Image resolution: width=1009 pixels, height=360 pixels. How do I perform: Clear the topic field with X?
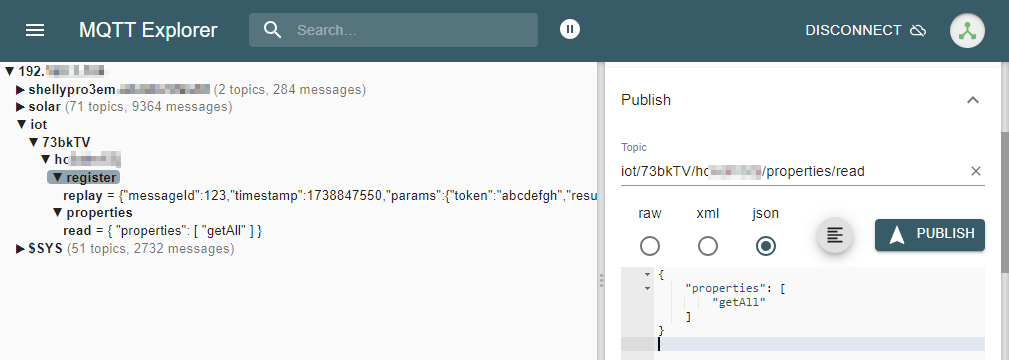976,171
